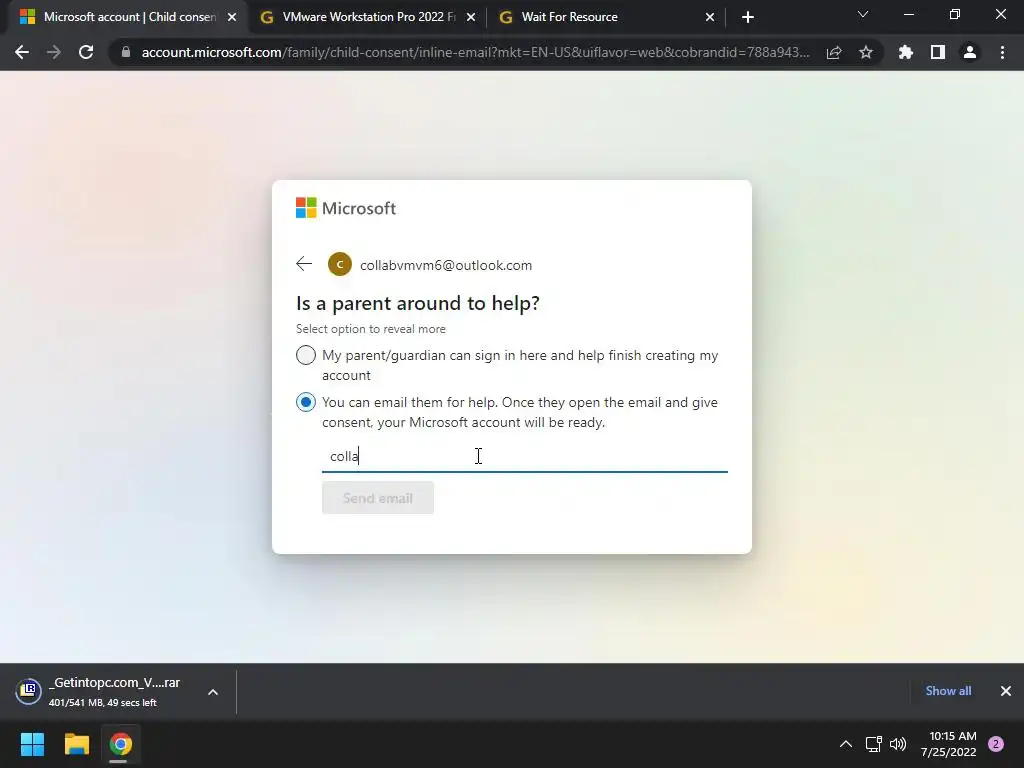Reload the current page
Screen dimensions: 1024x768
[86, 52]
